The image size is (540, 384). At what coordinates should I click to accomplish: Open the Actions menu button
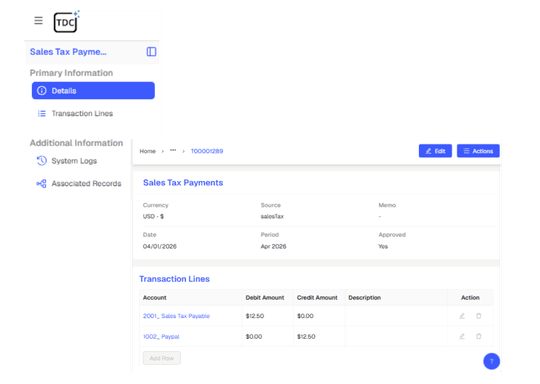click(x=478, y=151)
